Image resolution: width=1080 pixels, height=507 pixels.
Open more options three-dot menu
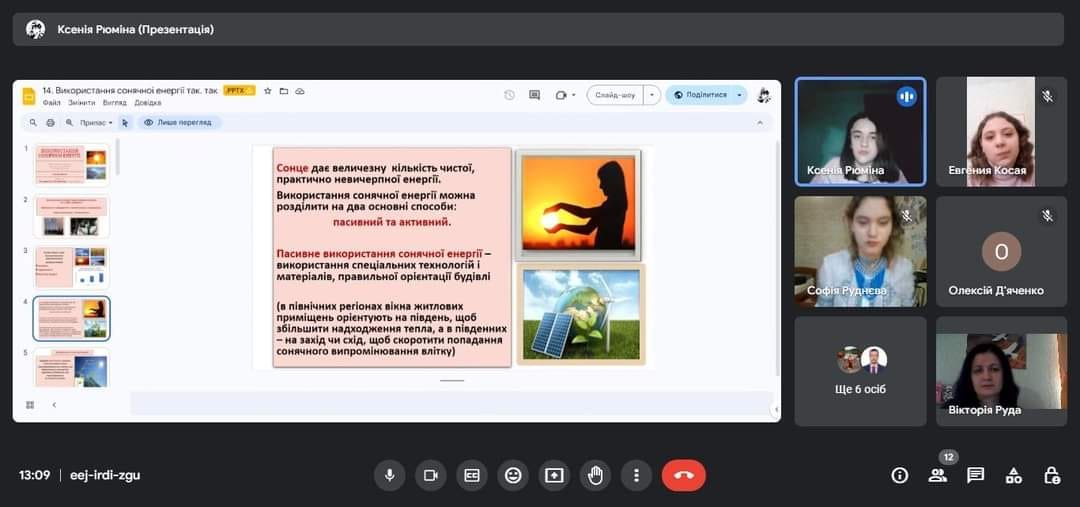(x=636, y=475)
